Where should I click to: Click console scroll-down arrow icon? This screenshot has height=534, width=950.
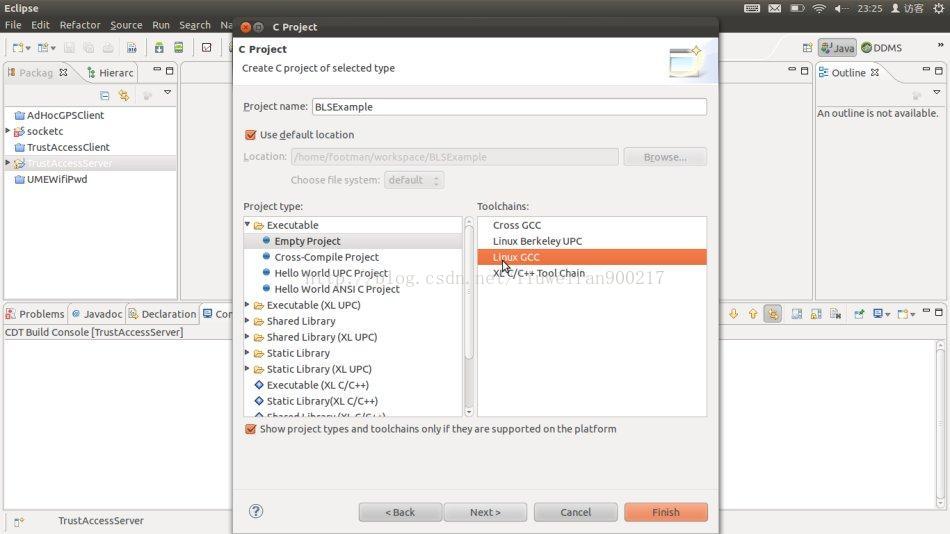[x=734, y=313]
